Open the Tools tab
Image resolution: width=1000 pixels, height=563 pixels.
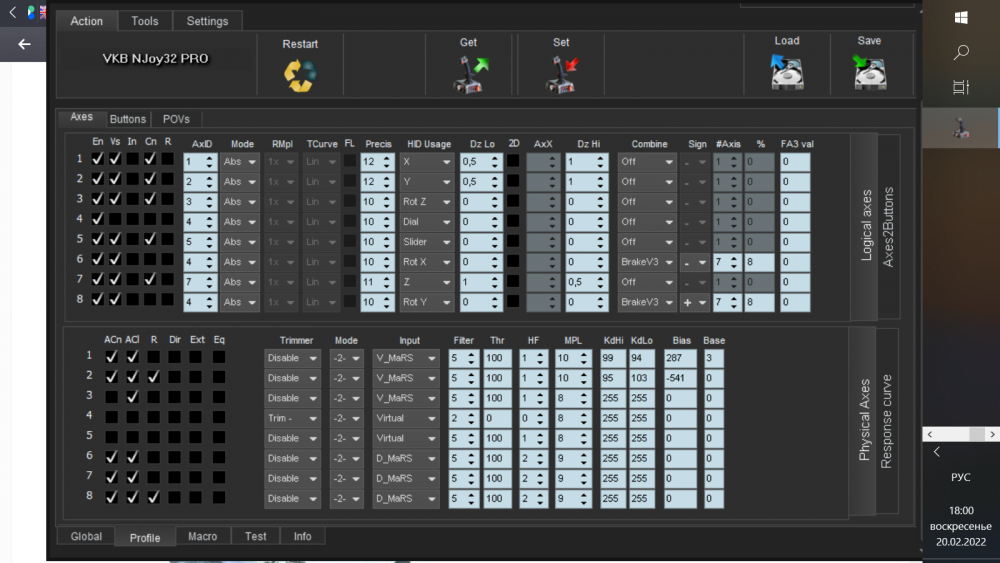(x=145, y=21)
